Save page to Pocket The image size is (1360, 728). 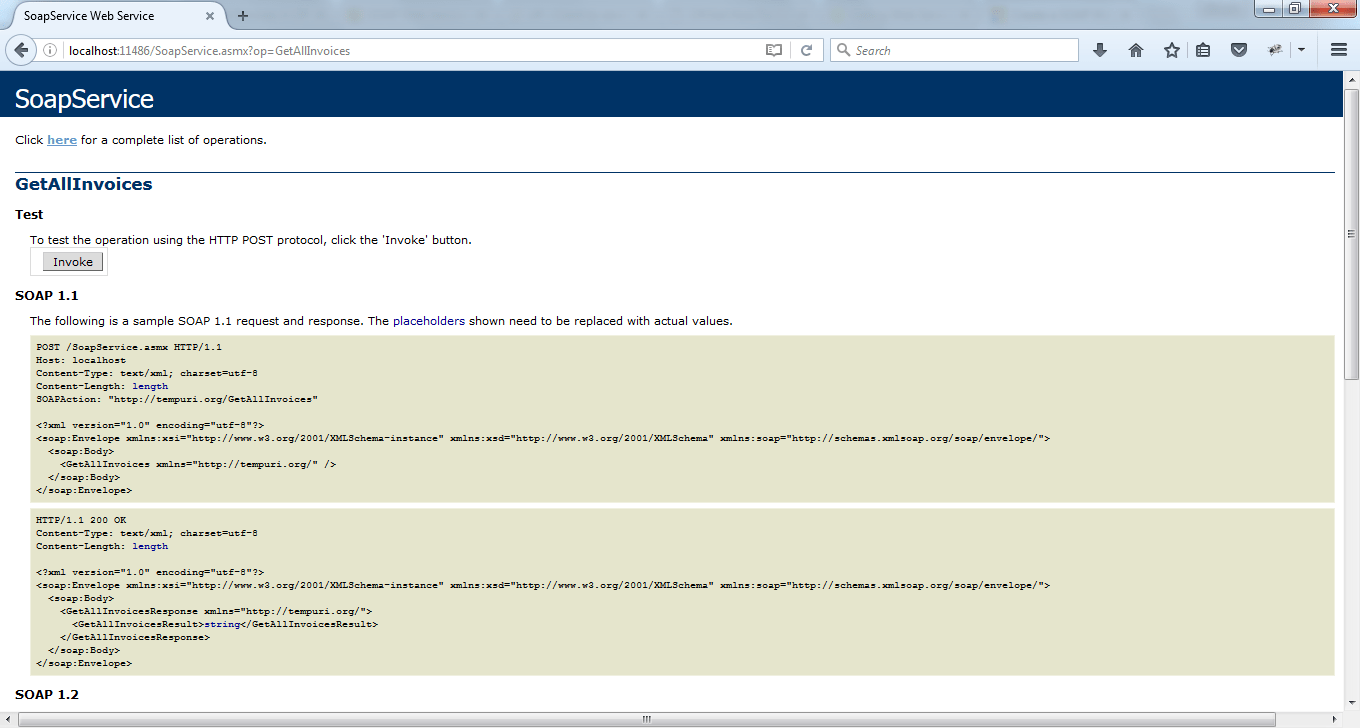pyautogui.click(x=1238, y=50)
